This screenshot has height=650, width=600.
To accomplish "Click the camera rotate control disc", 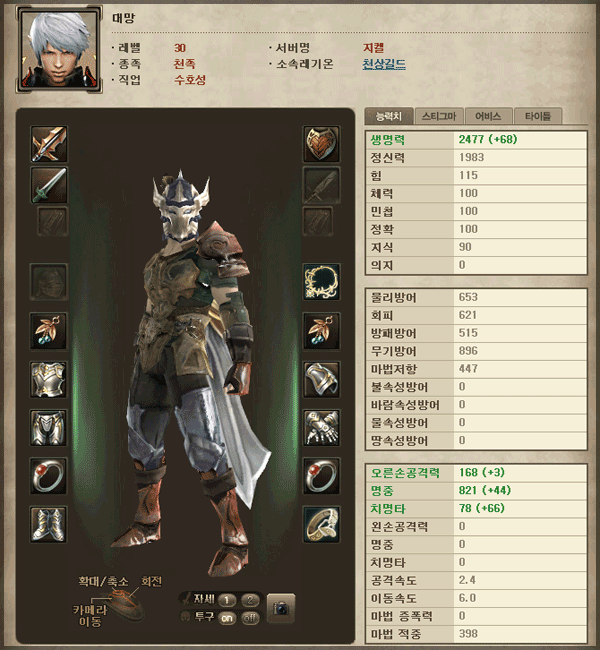I will click(x=124, y=603).
